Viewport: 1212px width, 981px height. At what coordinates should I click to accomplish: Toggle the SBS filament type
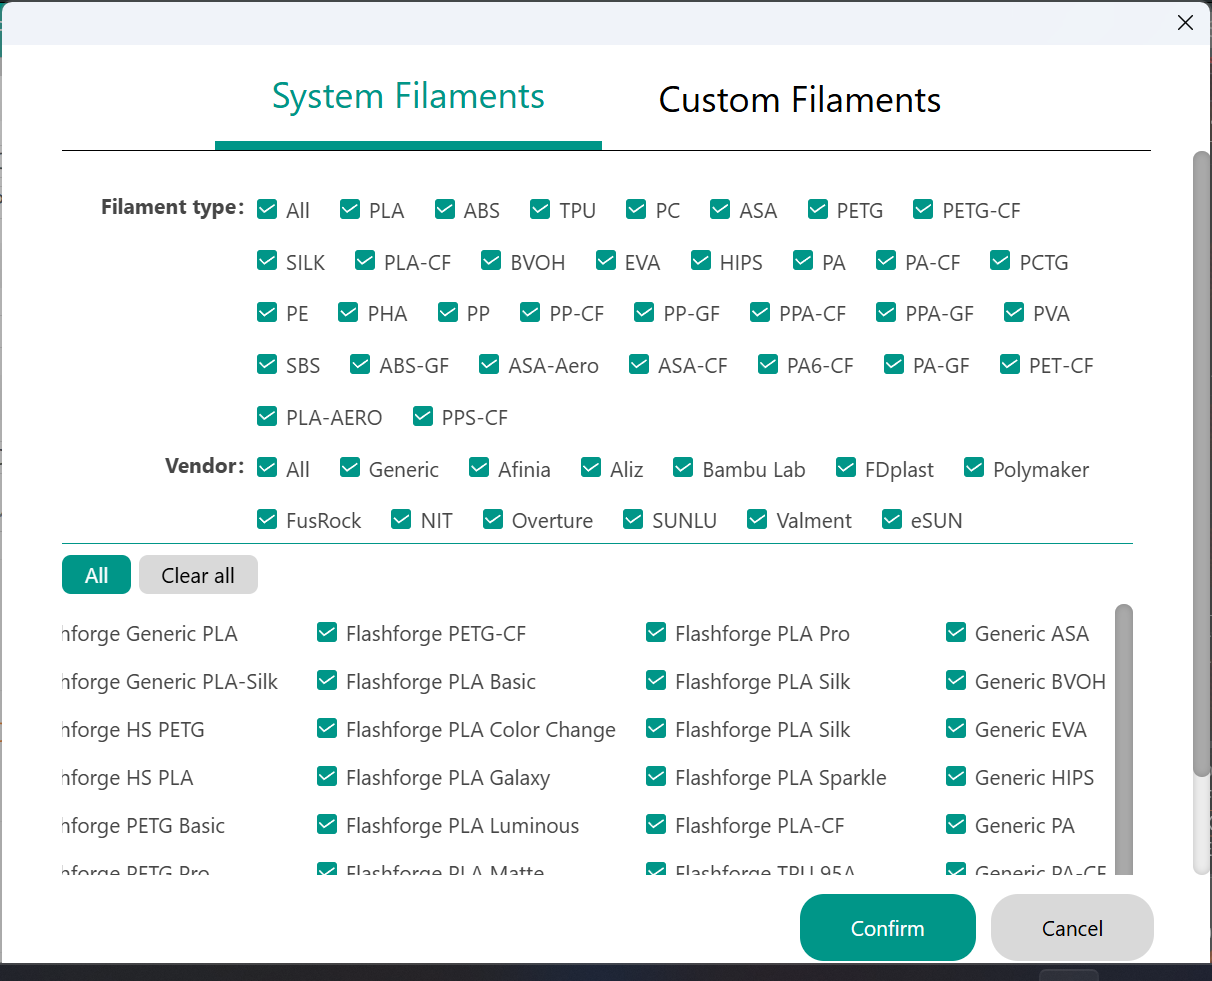click(267, 364)
